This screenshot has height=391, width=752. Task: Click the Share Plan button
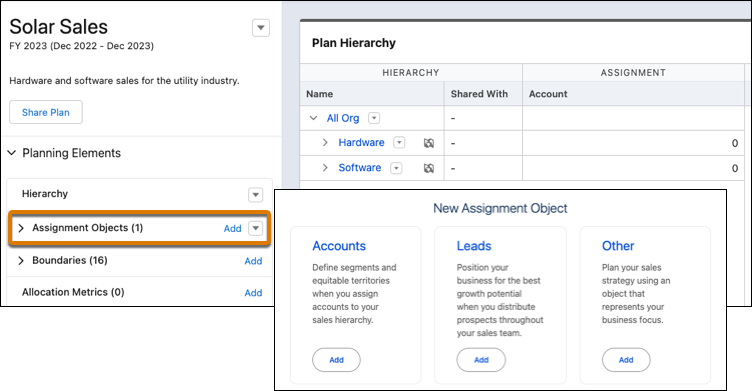tap(46, 112)
